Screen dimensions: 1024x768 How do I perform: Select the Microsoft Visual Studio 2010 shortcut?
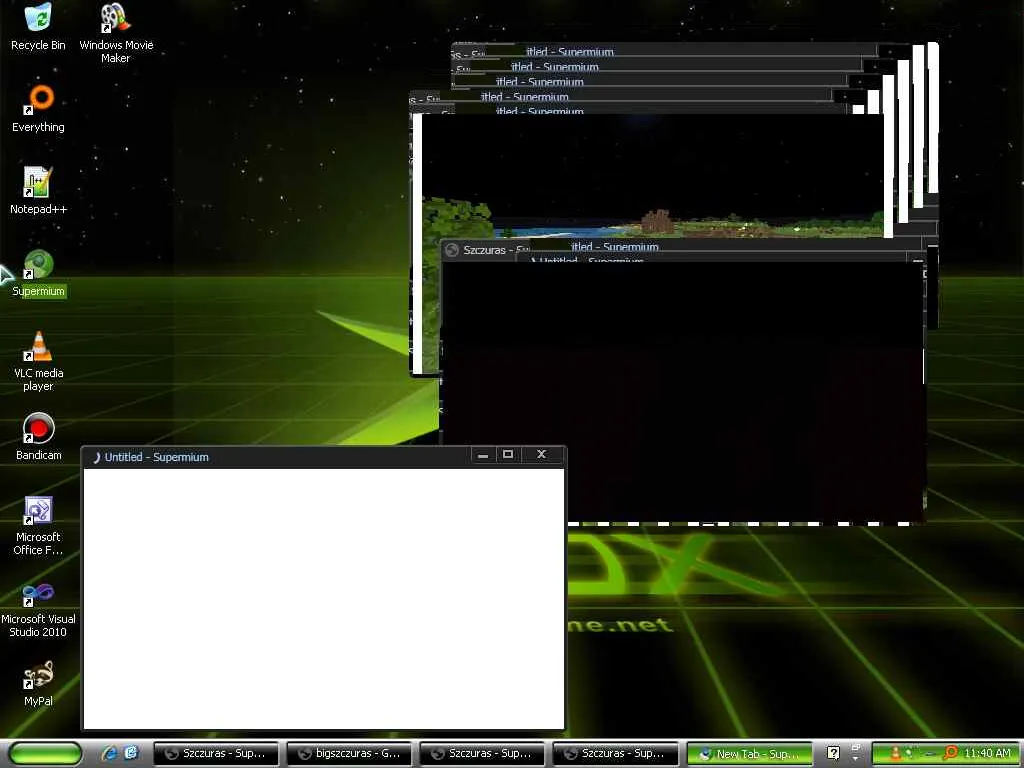[x=38, y=610]
